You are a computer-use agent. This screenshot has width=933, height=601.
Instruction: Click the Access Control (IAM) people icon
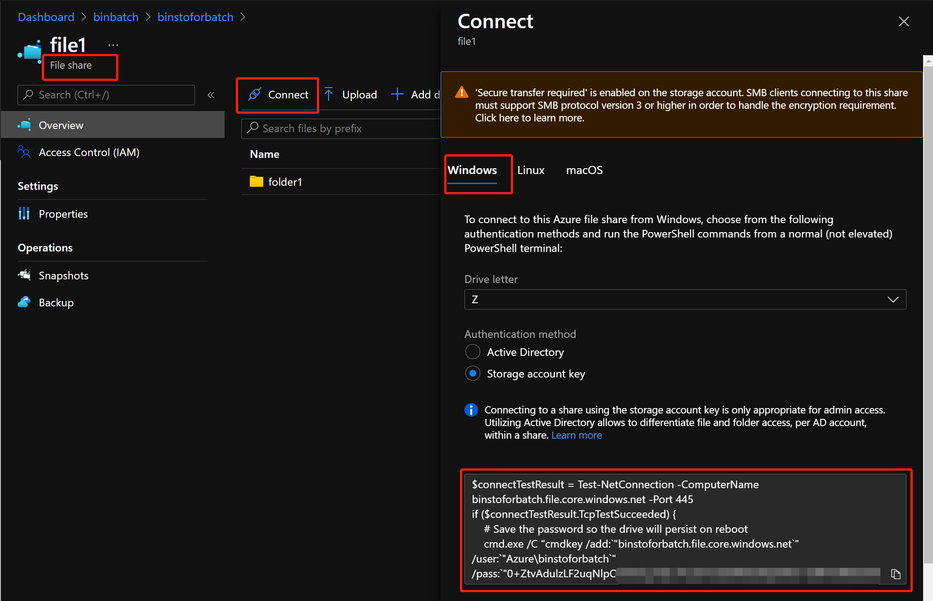(24, 152)
